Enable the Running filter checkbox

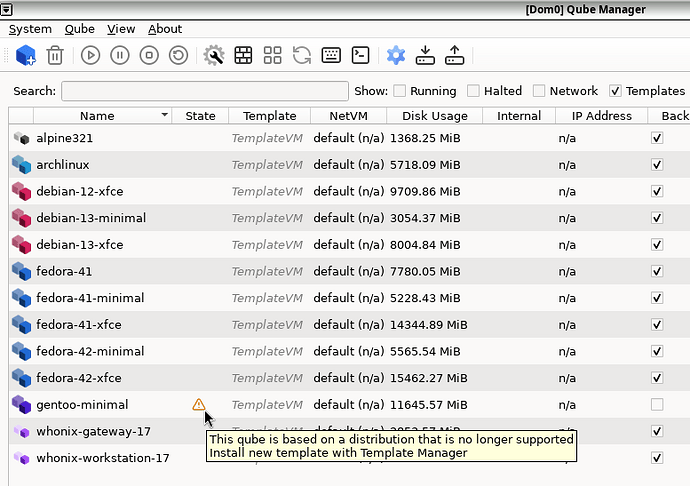tap(400, 91)
